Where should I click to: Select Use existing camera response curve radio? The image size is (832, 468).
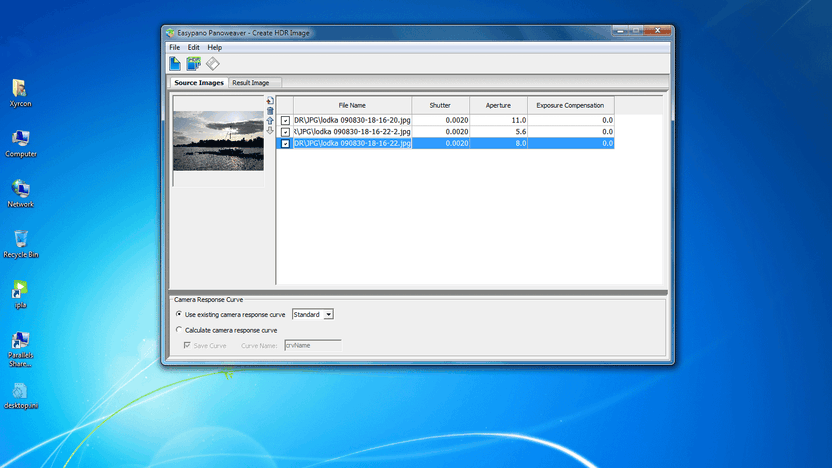click(x=179, y=314)
